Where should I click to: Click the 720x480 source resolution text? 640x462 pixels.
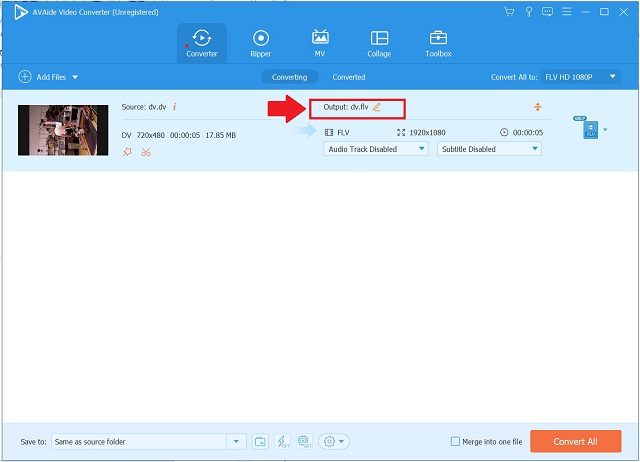coord(151,135)
